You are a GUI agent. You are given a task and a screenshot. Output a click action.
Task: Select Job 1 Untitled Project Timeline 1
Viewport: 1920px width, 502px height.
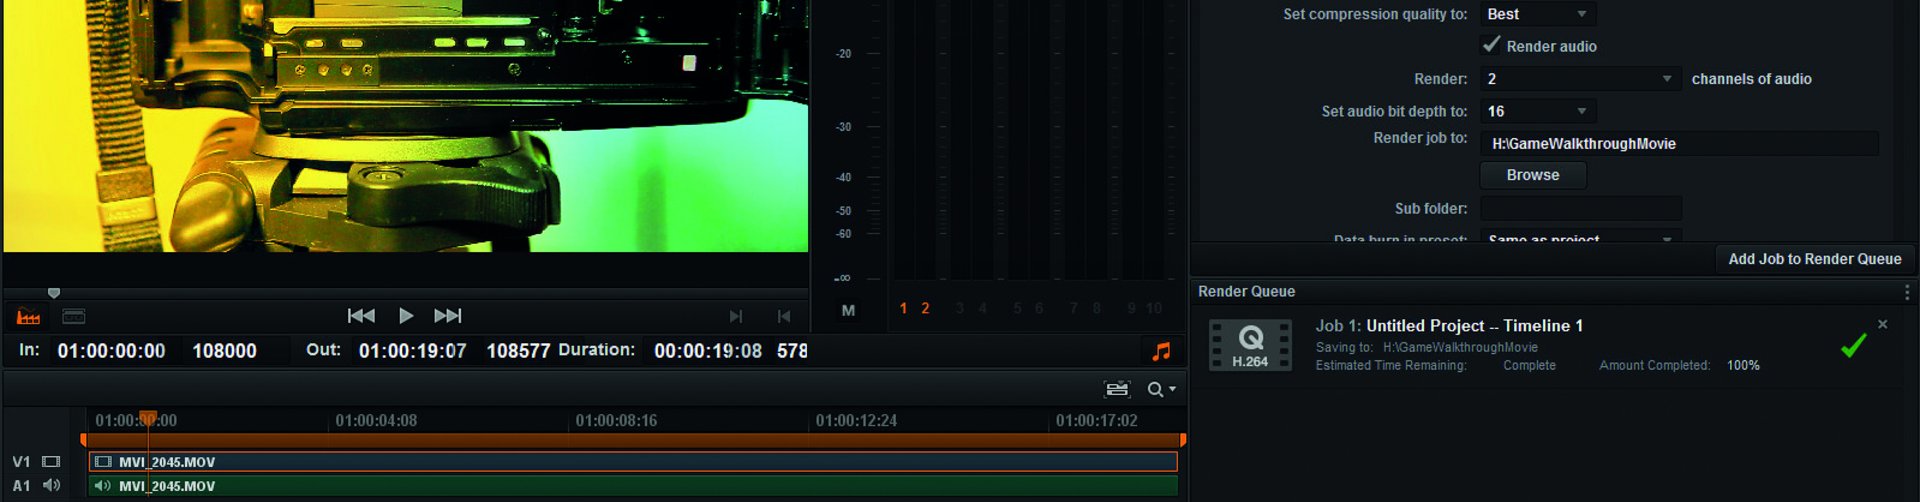point(1449,326)
